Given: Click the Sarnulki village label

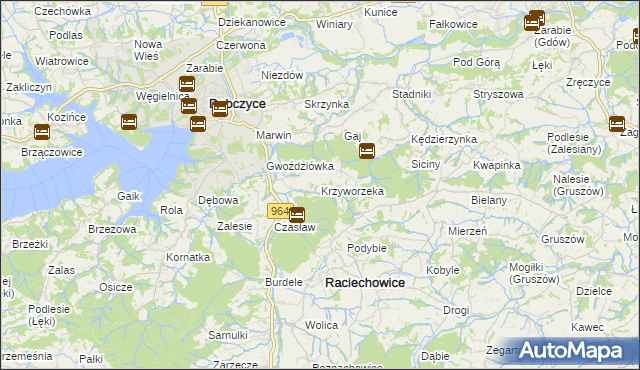Looking at the screenshot, I should (228, 335).
